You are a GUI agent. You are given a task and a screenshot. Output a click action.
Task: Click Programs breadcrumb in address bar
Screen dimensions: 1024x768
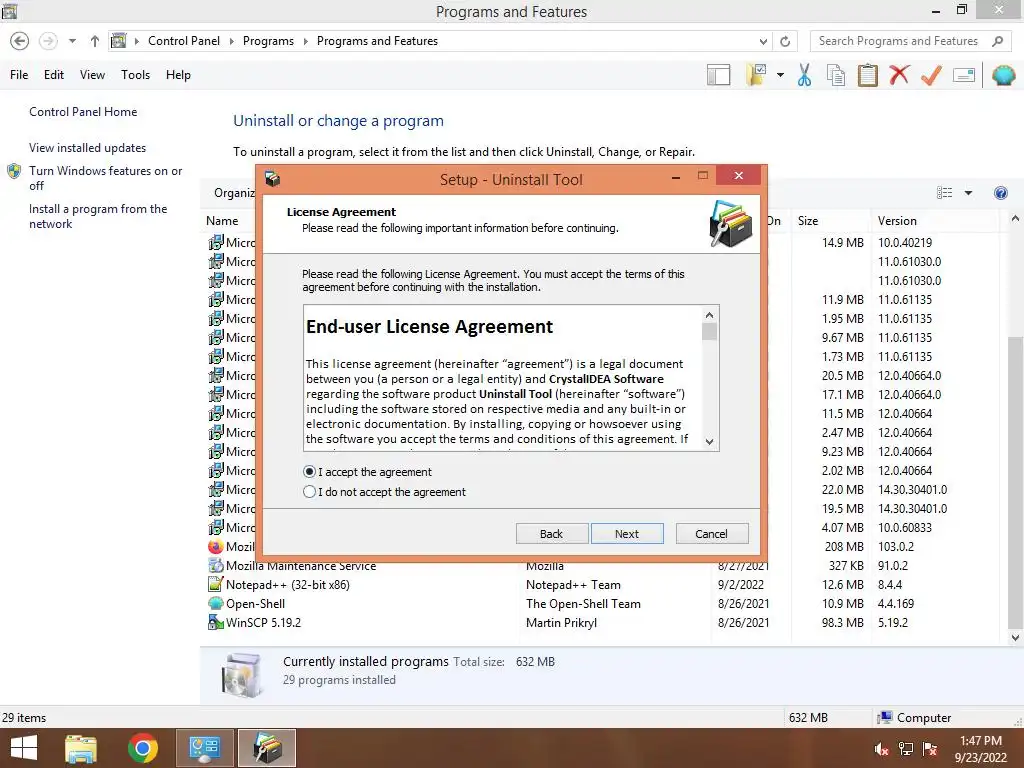(268, 41)
